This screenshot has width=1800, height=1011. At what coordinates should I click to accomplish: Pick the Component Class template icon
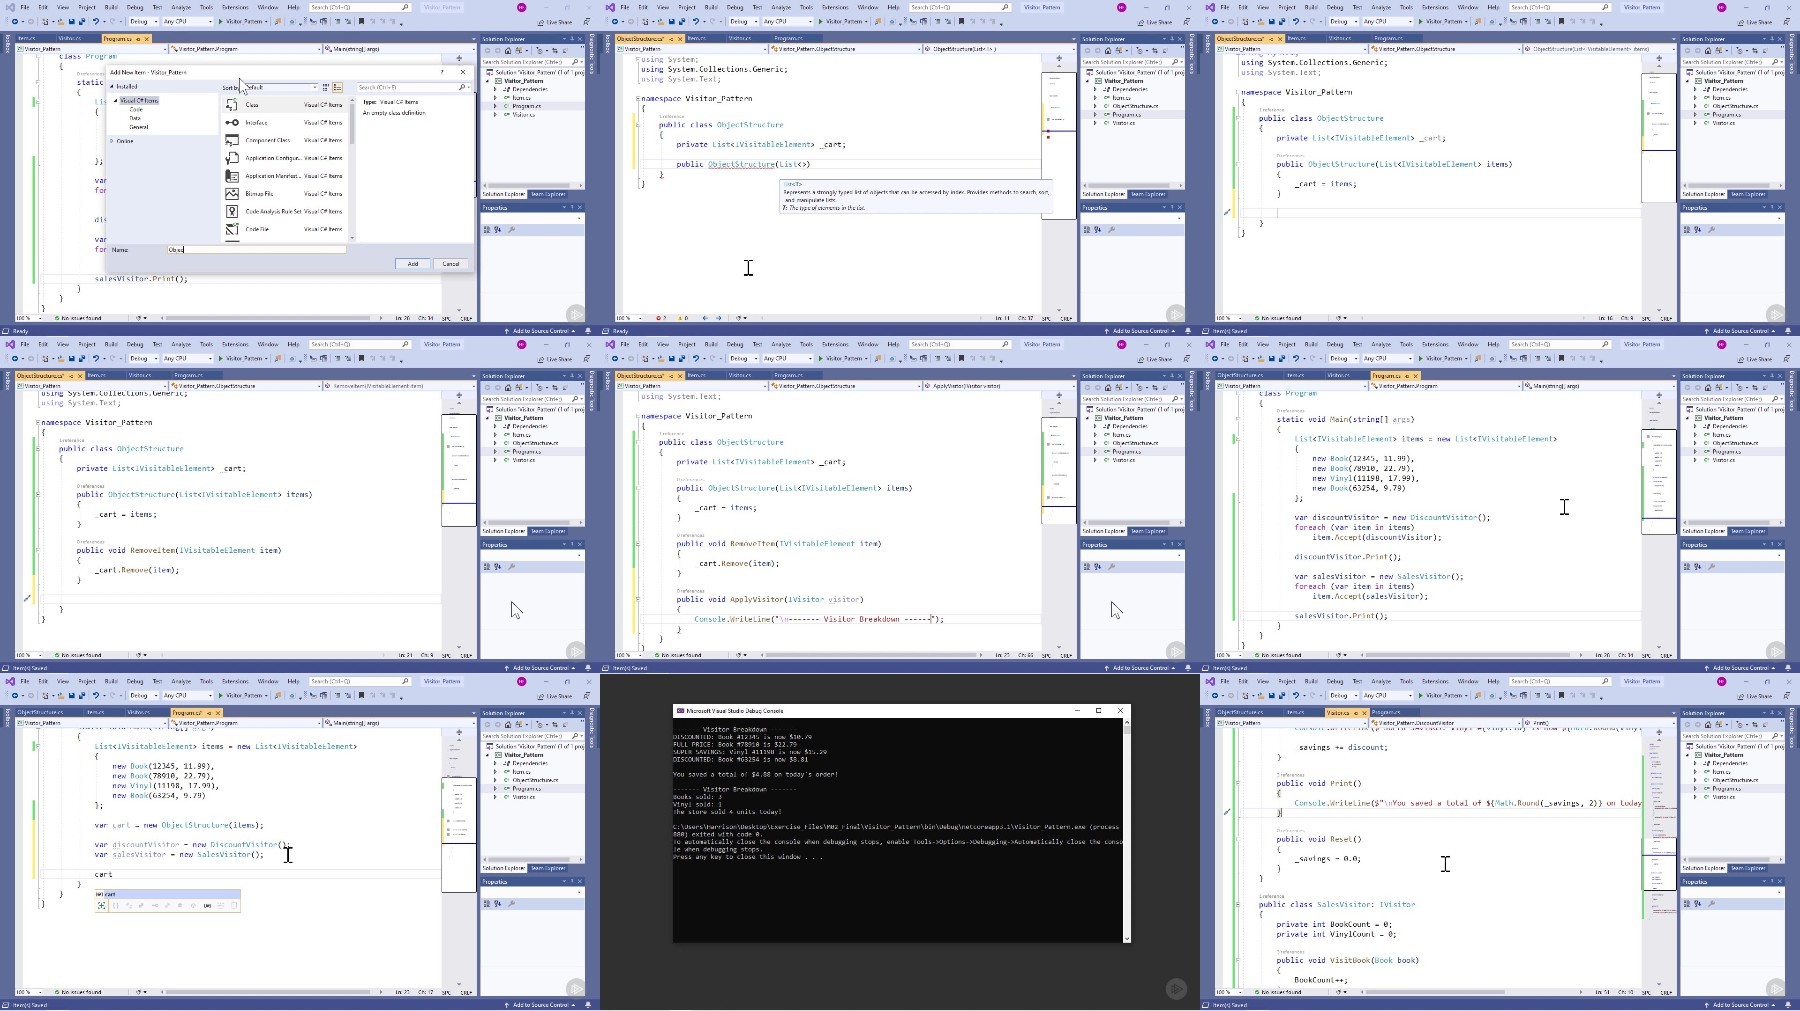[x=232, y=140]
